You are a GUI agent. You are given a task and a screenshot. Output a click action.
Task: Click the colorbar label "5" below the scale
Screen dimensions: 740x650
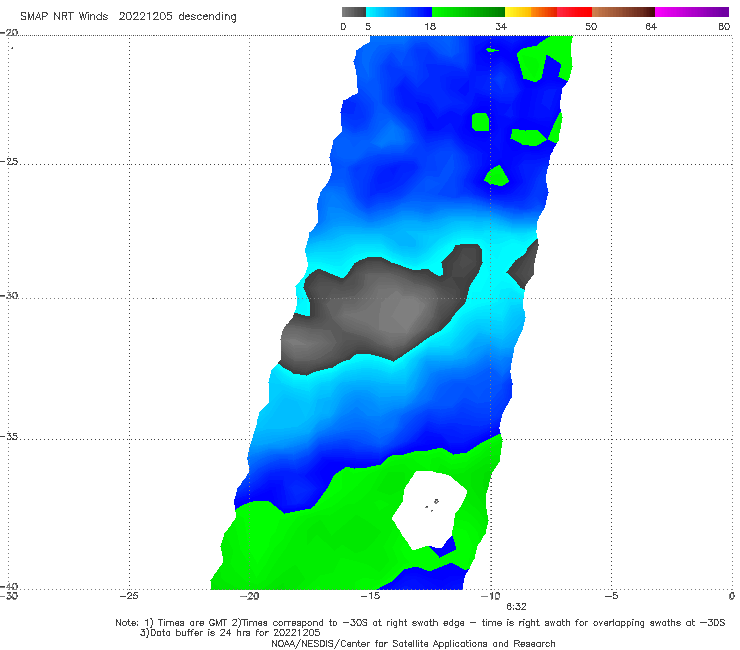368,27
